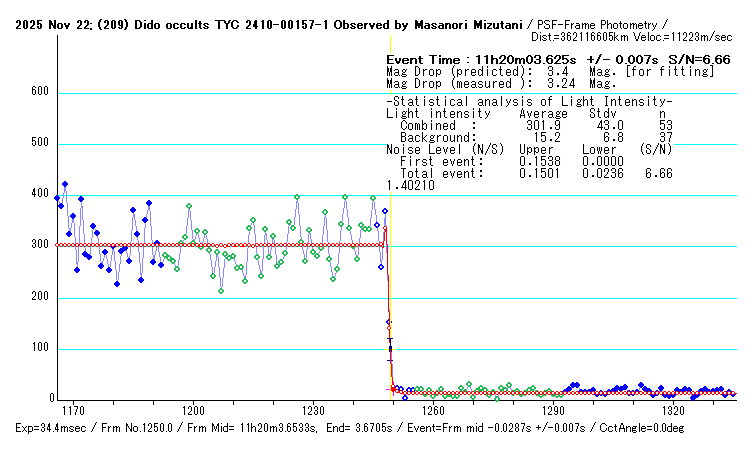The height and width of the screenshot is (454, 756).
Task: Click the 1320 tick label on x-axis
Action: pos(673,411)
